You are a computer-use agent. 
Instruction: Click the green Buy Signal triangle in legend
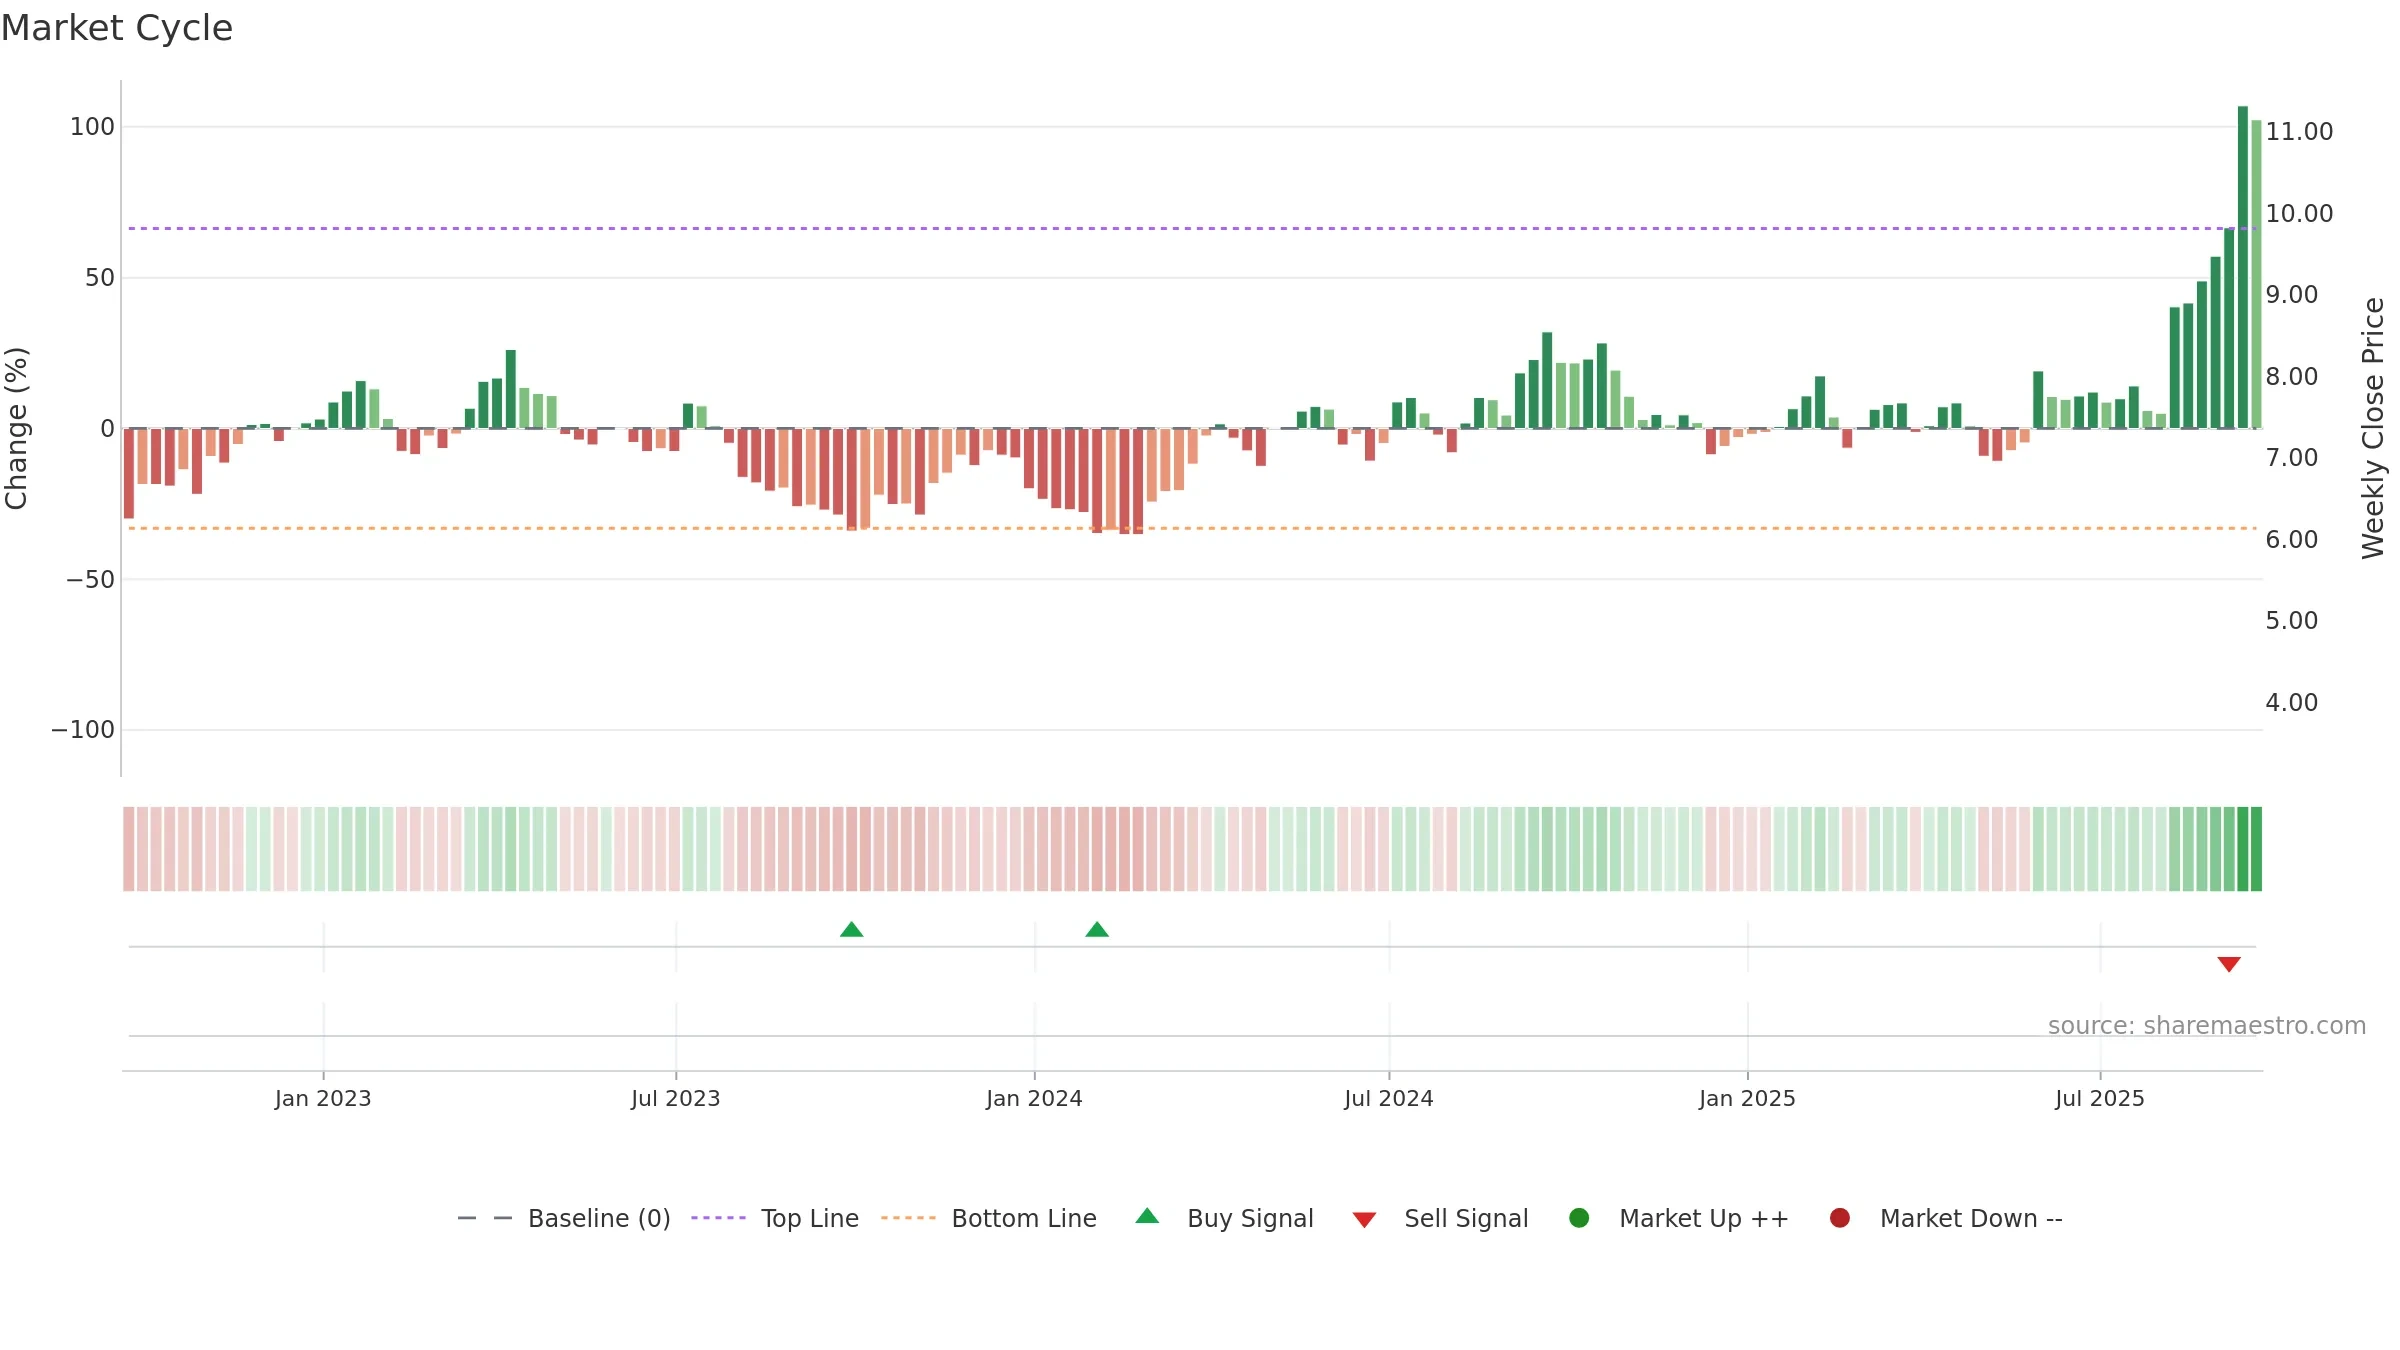click(1147, 1216)
